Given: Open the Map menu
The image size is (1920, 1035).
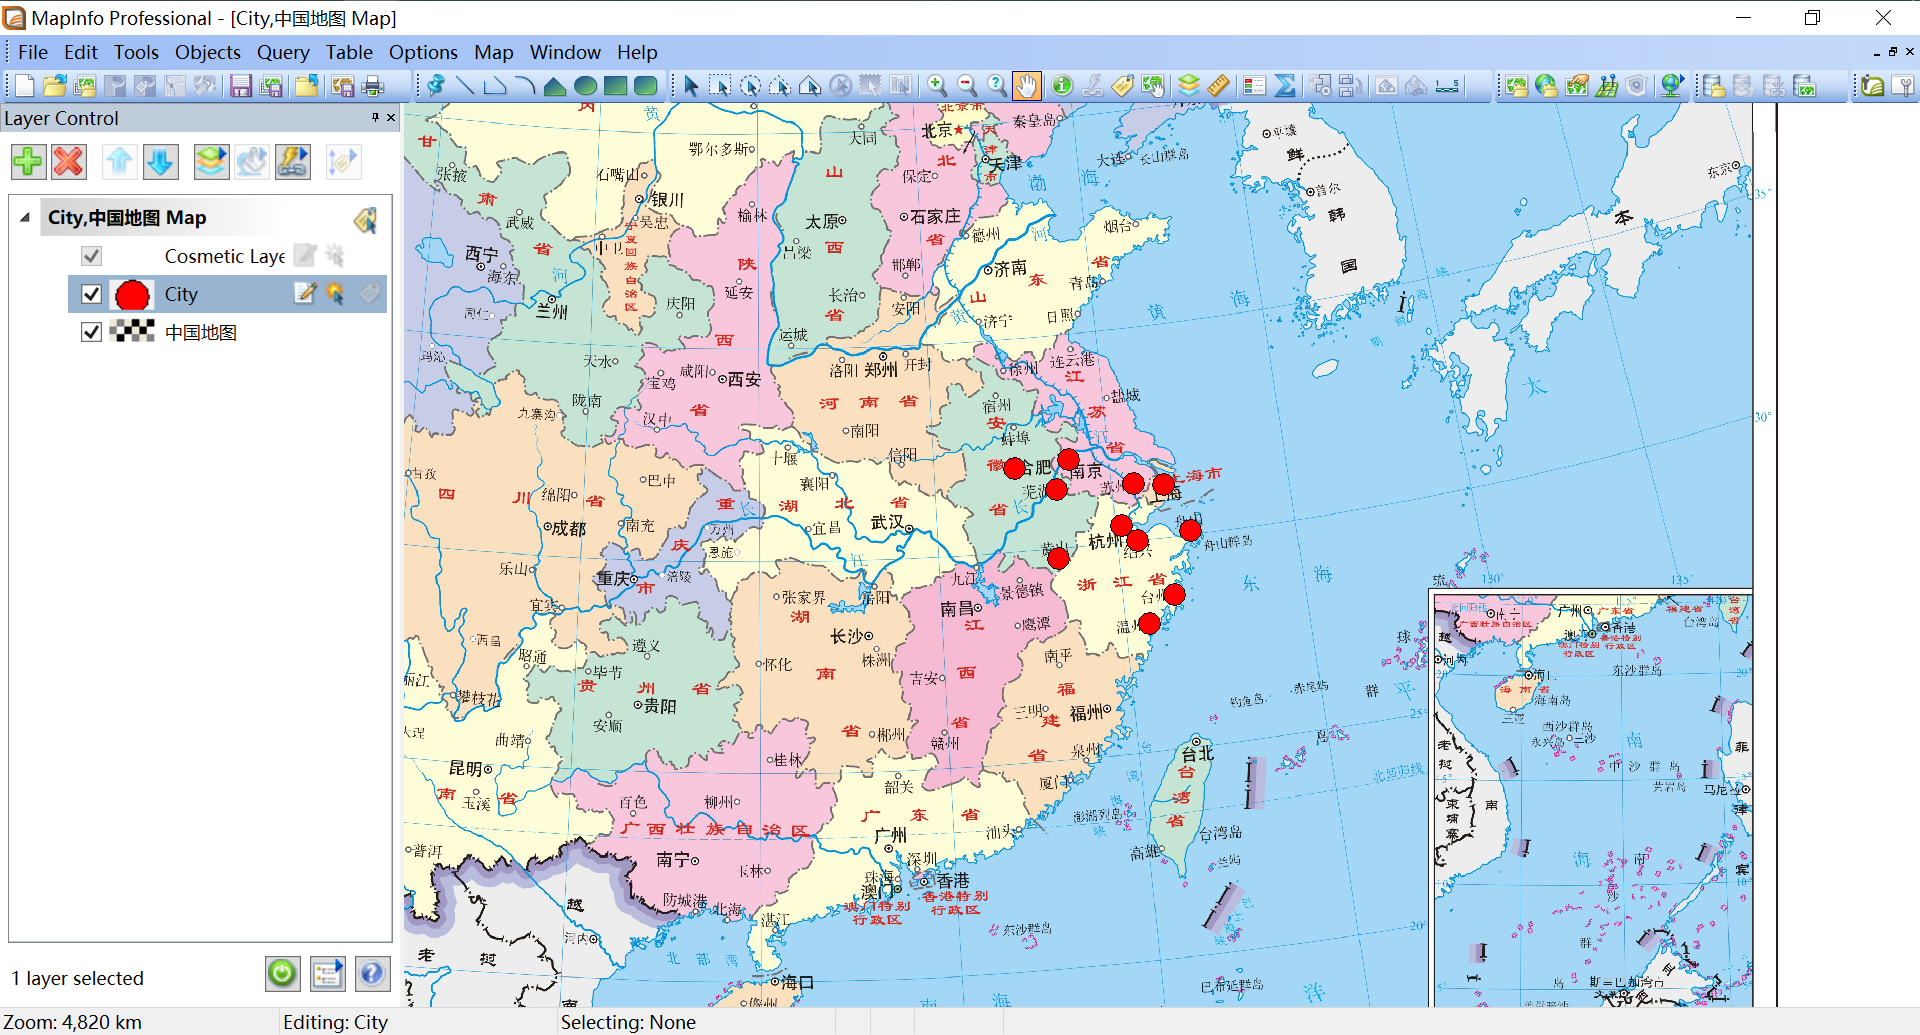Looking at the screenshot, I should [x=494, y=52].
